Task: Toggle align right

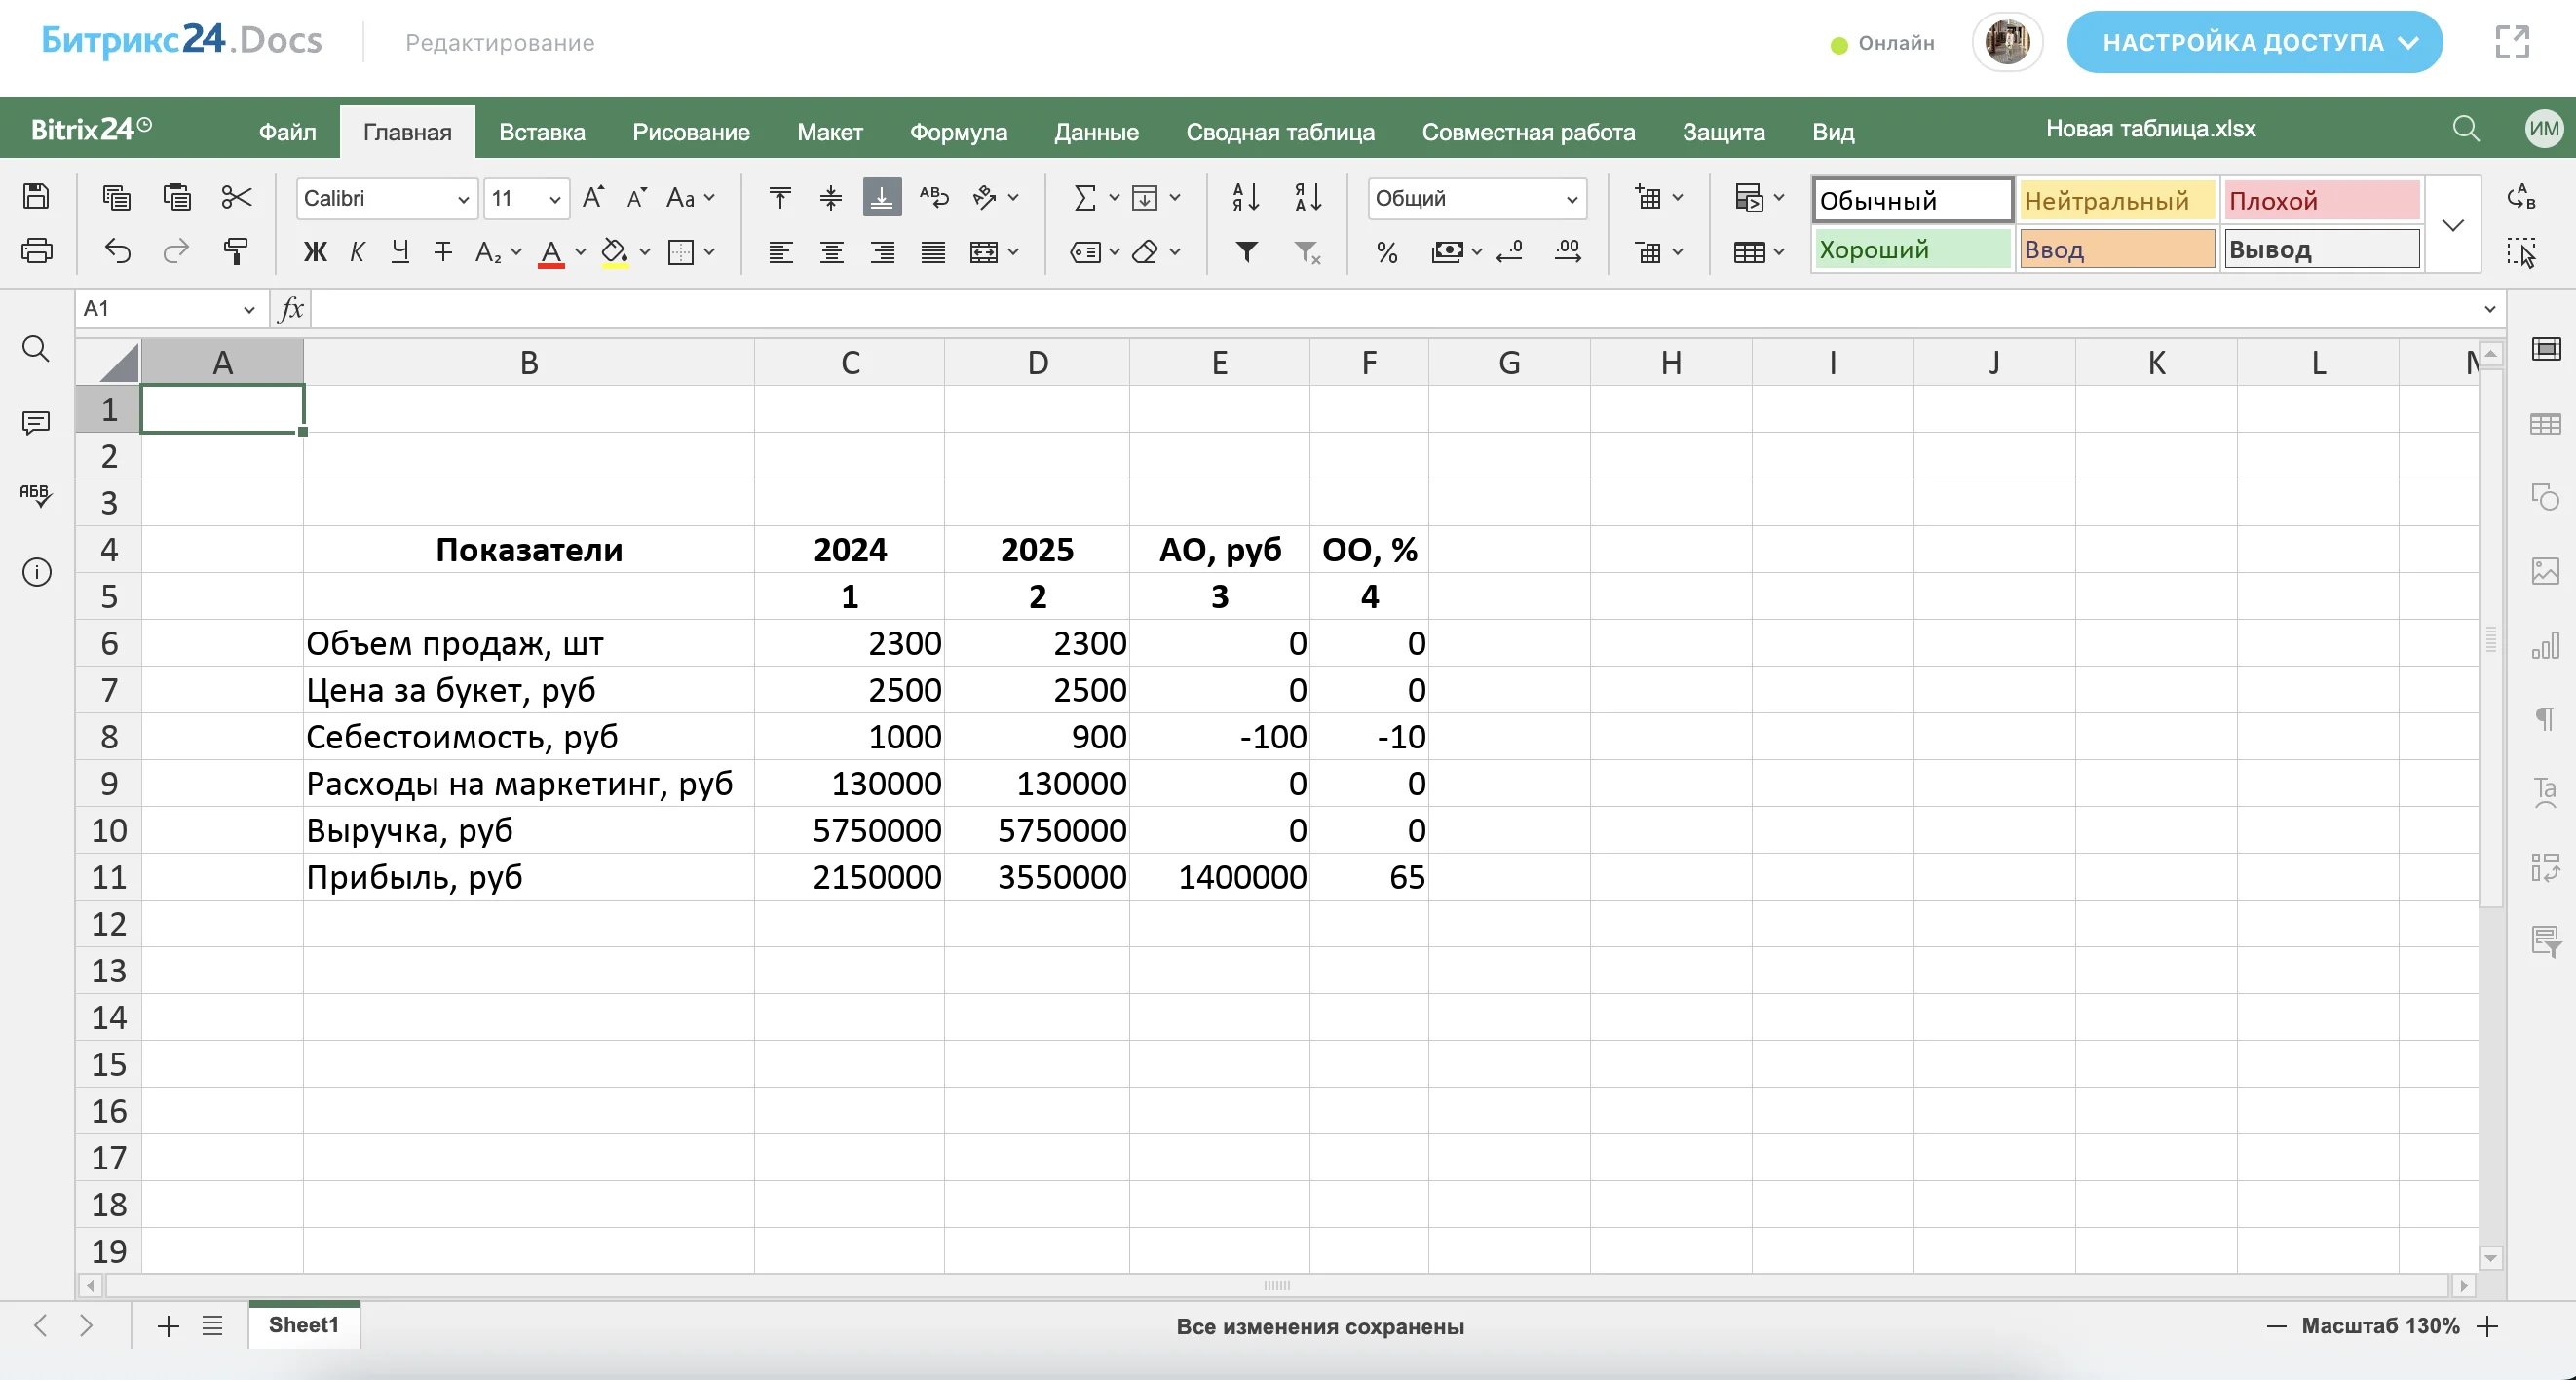Action: coord(882,252)
